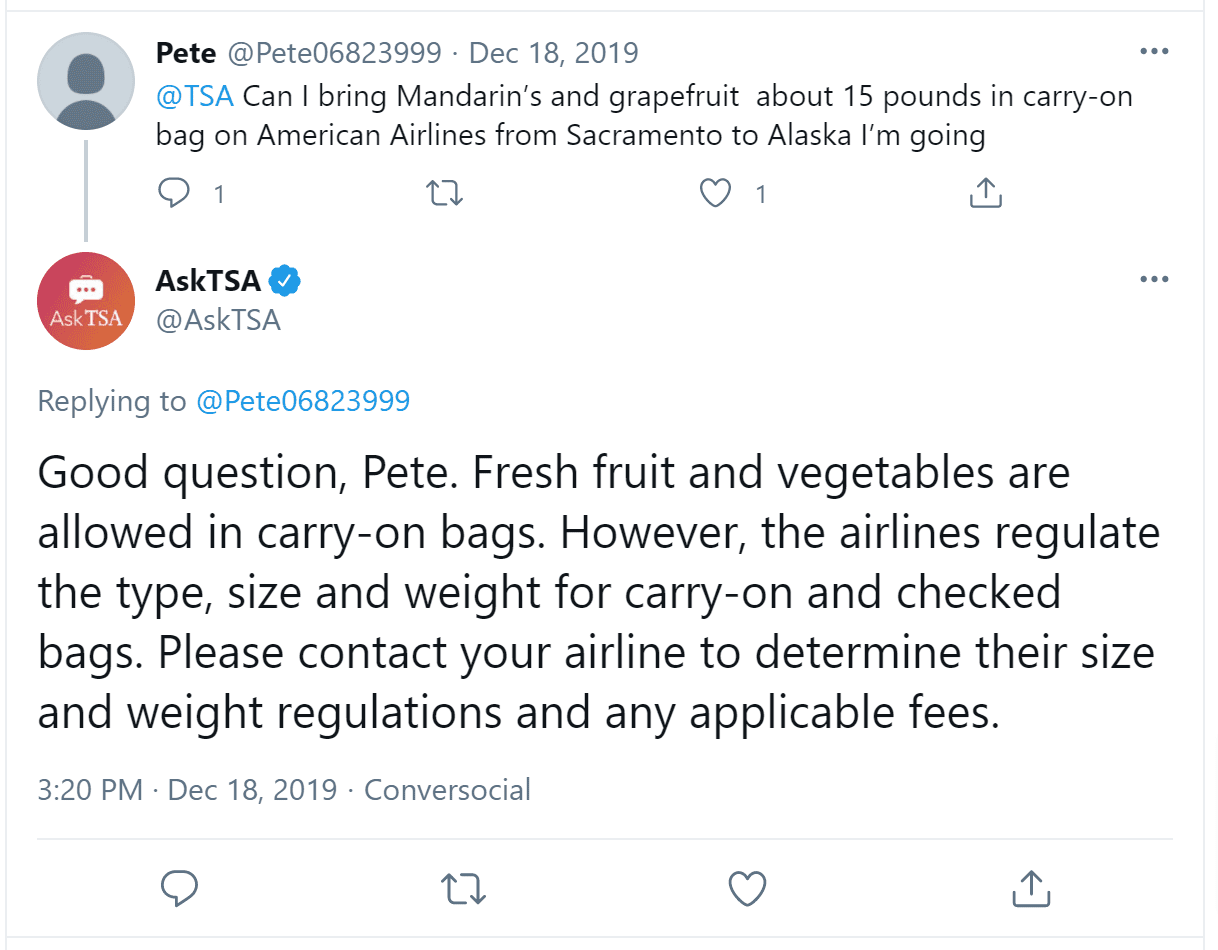Open the Conversocial source label
The image size is (1218, 950).
(447, 790)
